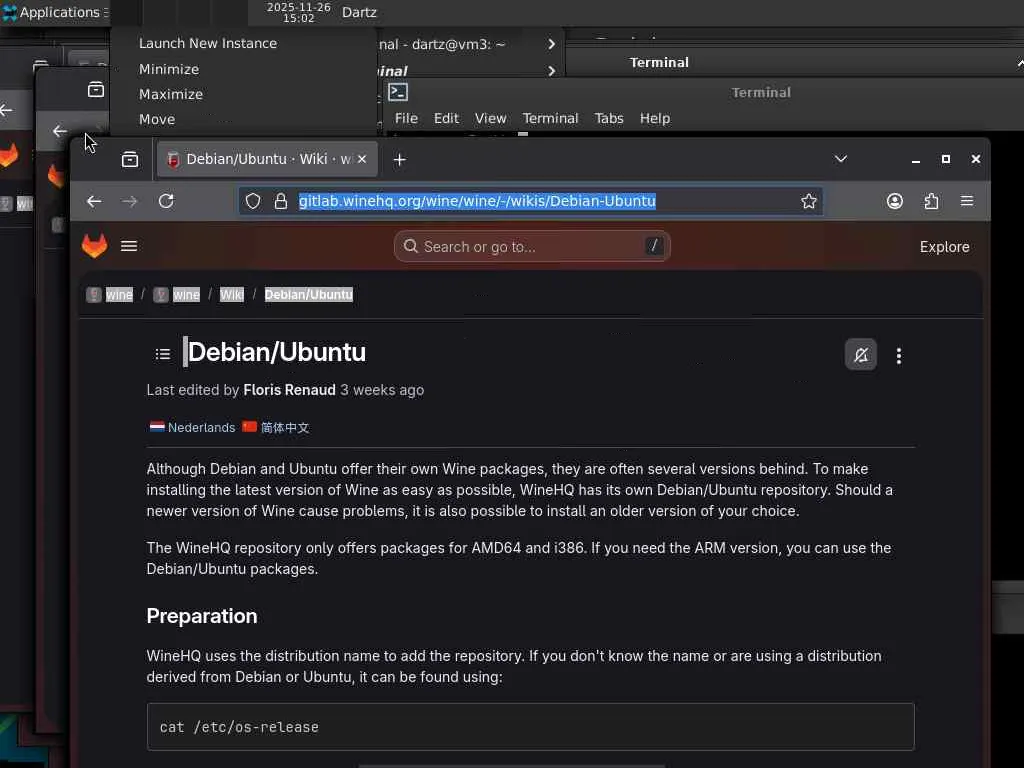This screenshot has height=768, width=1024.
Task: Open Terminal Help menu
Action: pos(655,118)
